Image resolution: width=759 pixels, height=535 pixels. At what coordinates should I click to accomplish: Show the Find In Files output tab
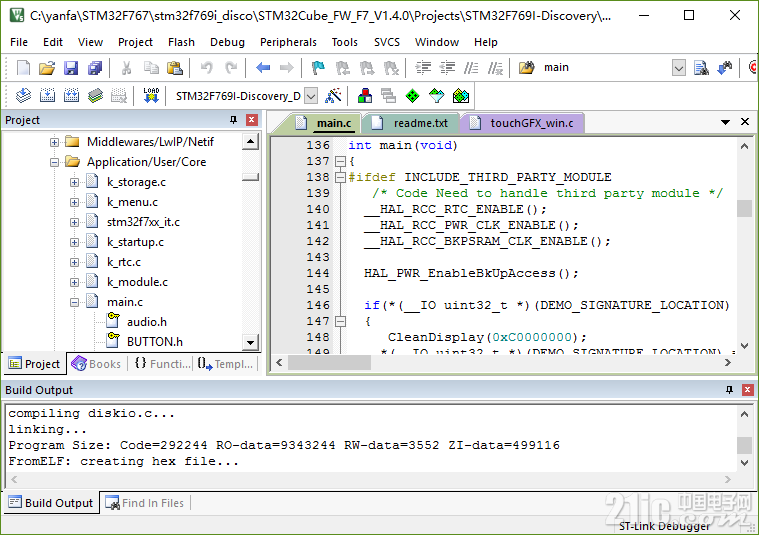(x=145, y=504)
